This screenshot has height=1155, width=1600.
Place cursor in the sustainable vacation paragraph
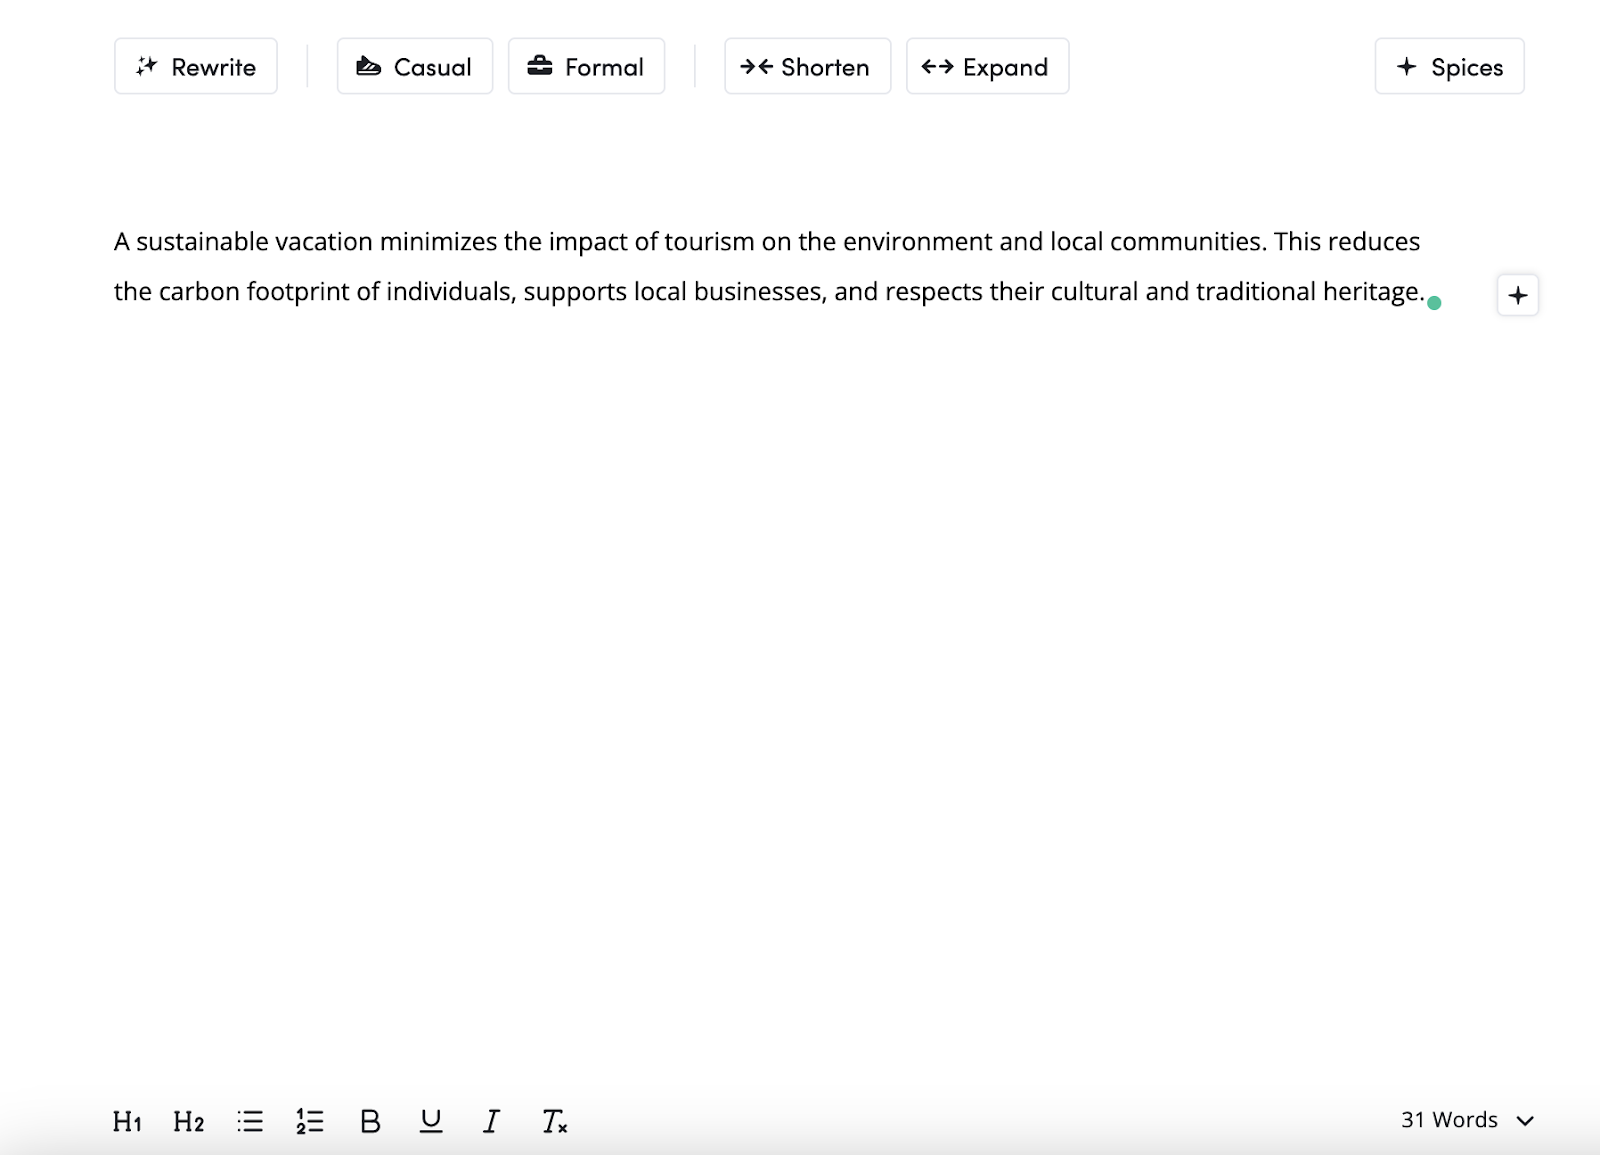(768, 266)
